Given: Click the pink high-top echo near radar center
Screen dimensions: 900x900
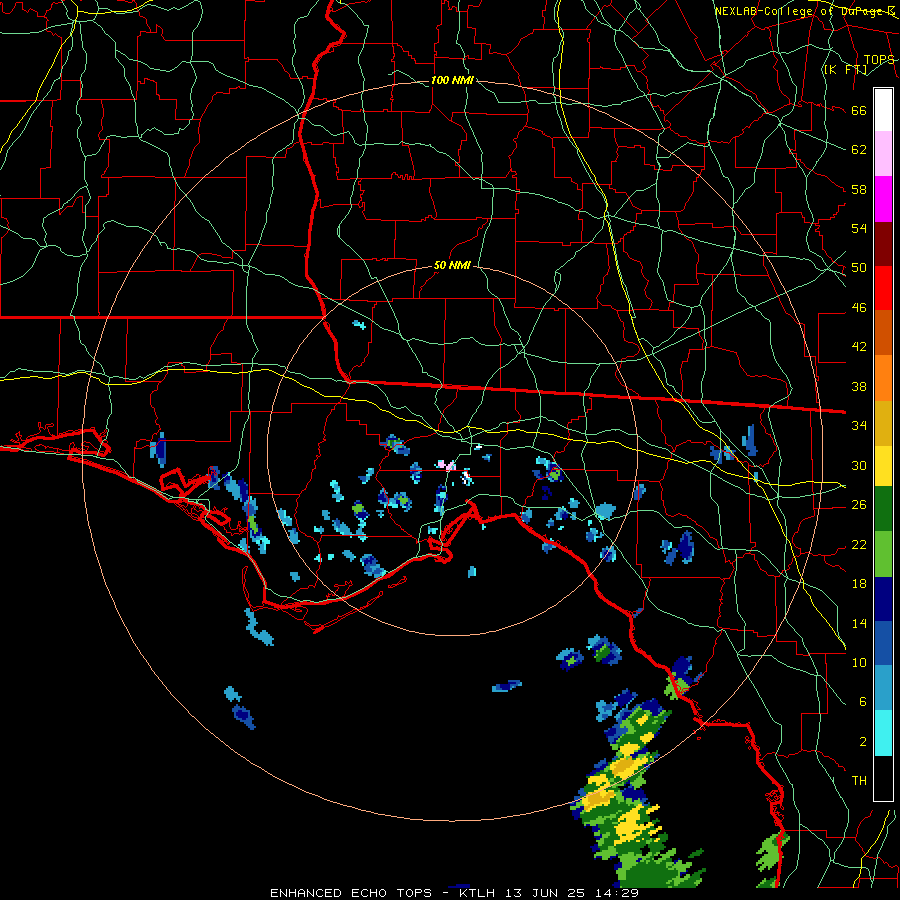Looking at the screenshot, I should tap(447, 465).
